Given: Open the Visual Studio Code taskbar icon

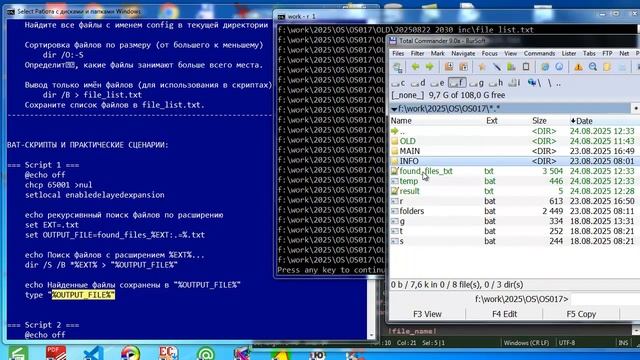Looking at the screenshot, I should click(93, 353).
